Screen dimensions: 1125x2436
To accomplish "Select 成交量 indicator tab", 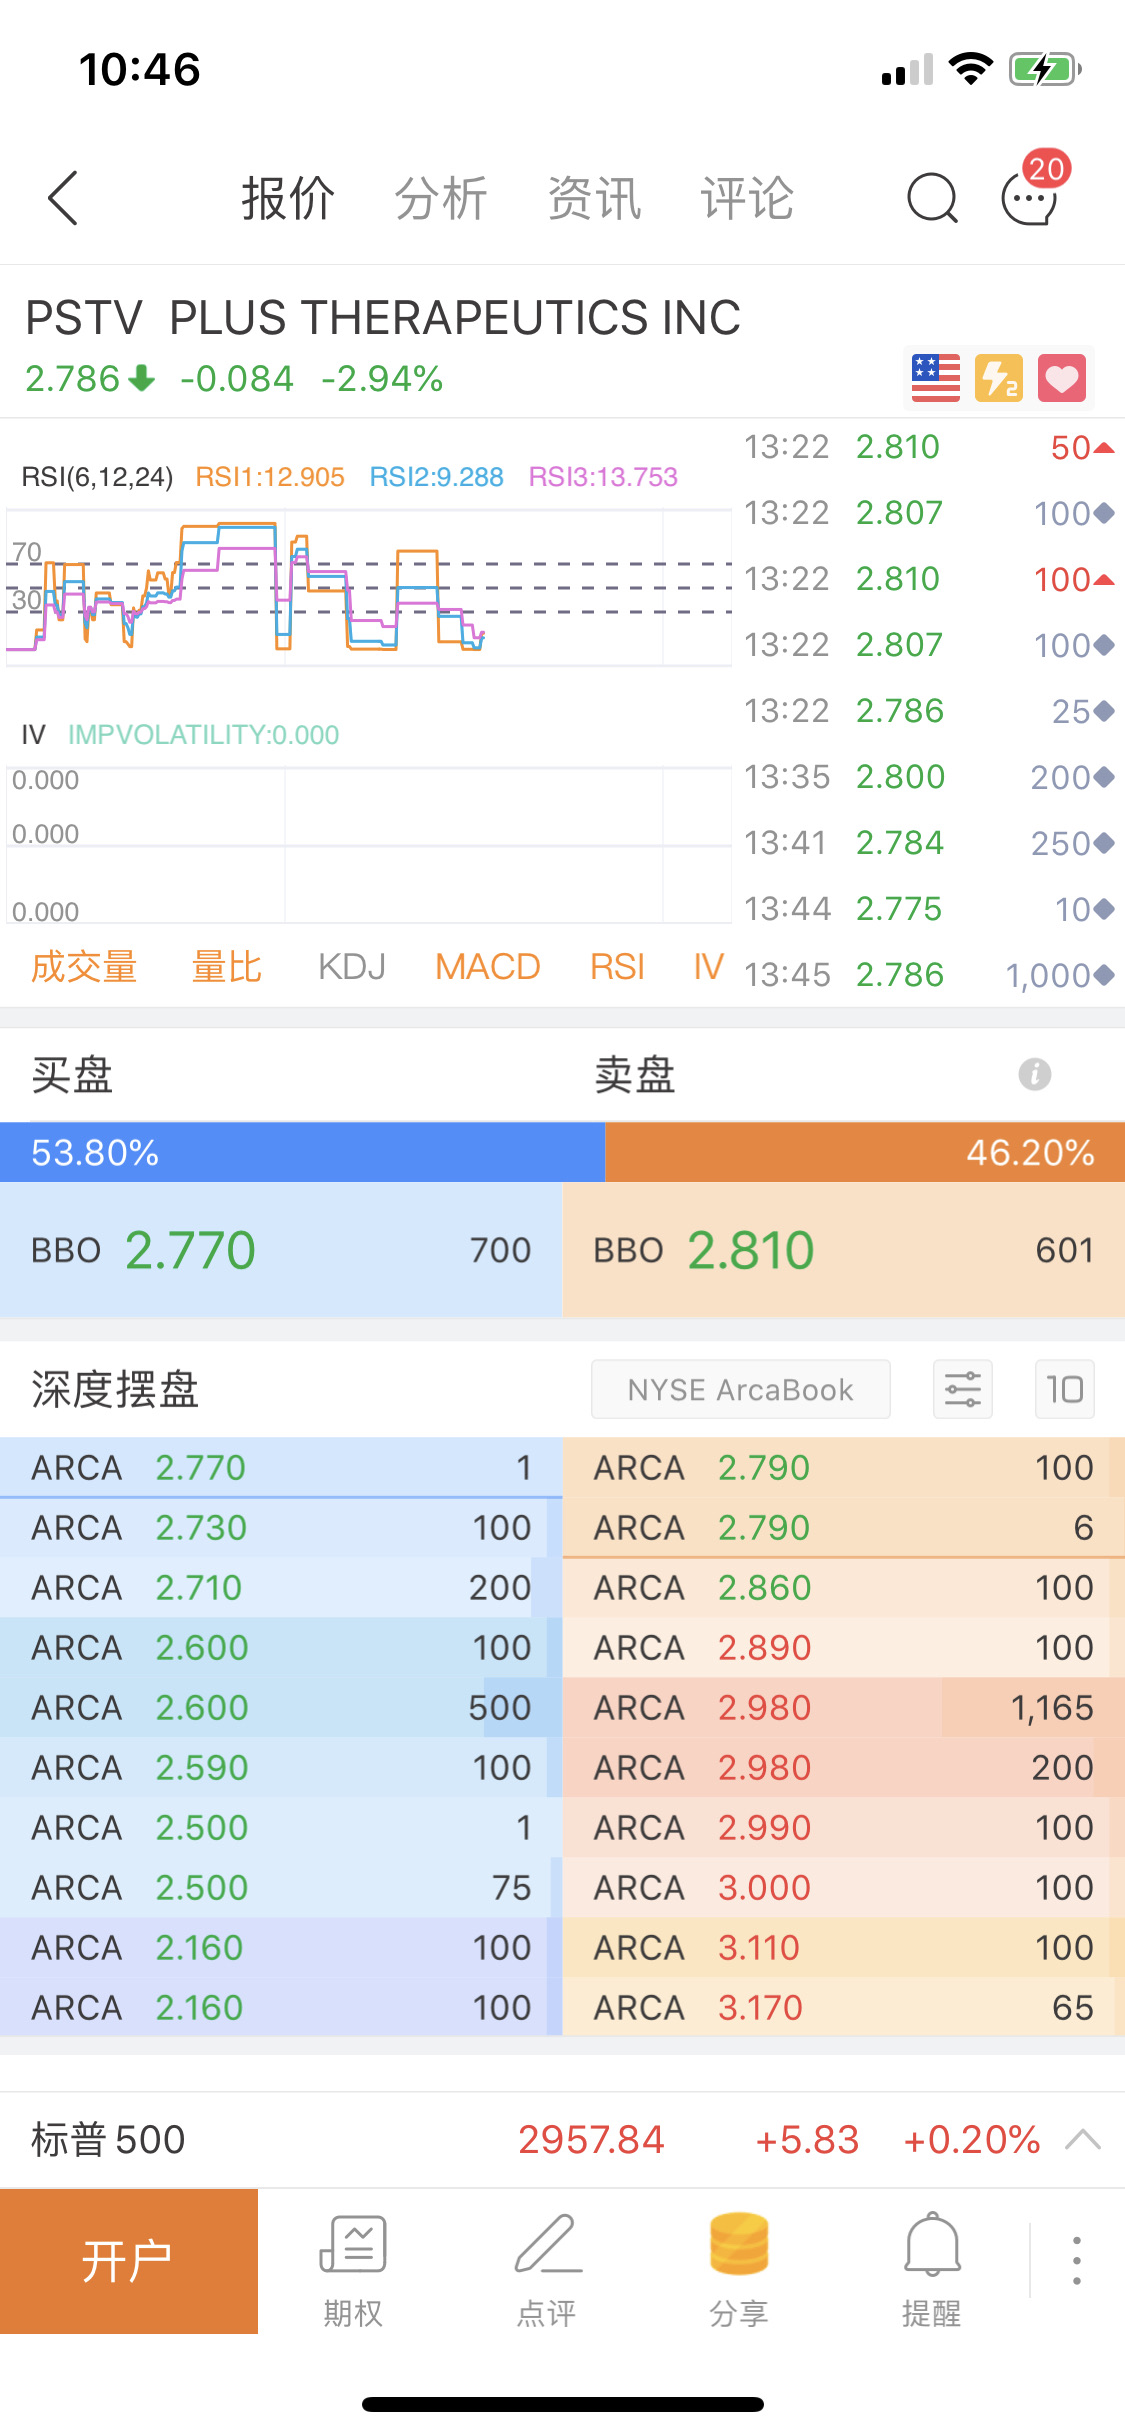I will tap(84, 967).
